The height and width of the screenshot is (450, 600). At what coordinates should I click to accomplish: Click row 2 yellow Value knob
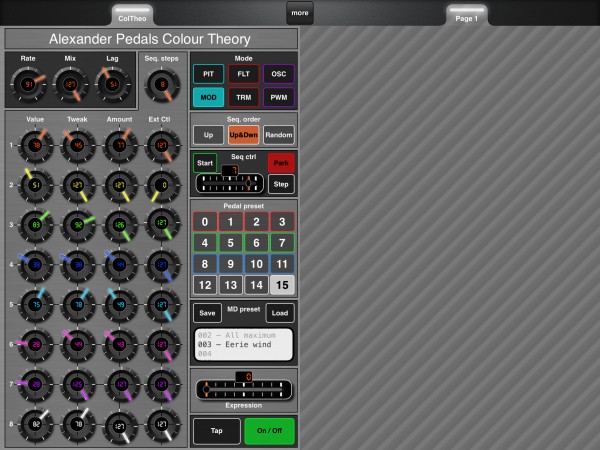point(36,185)
